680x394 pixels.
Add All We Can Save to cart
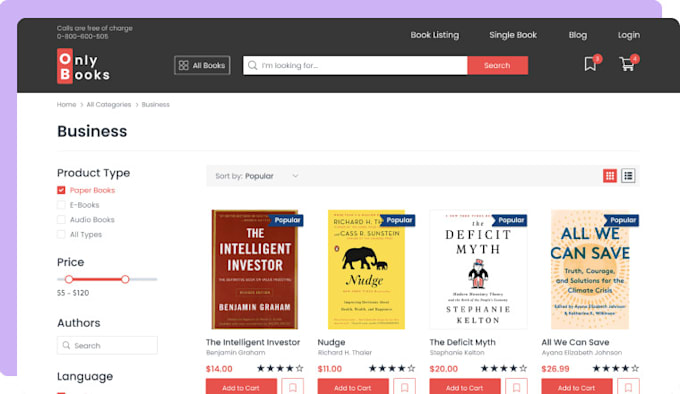point(577,387)
